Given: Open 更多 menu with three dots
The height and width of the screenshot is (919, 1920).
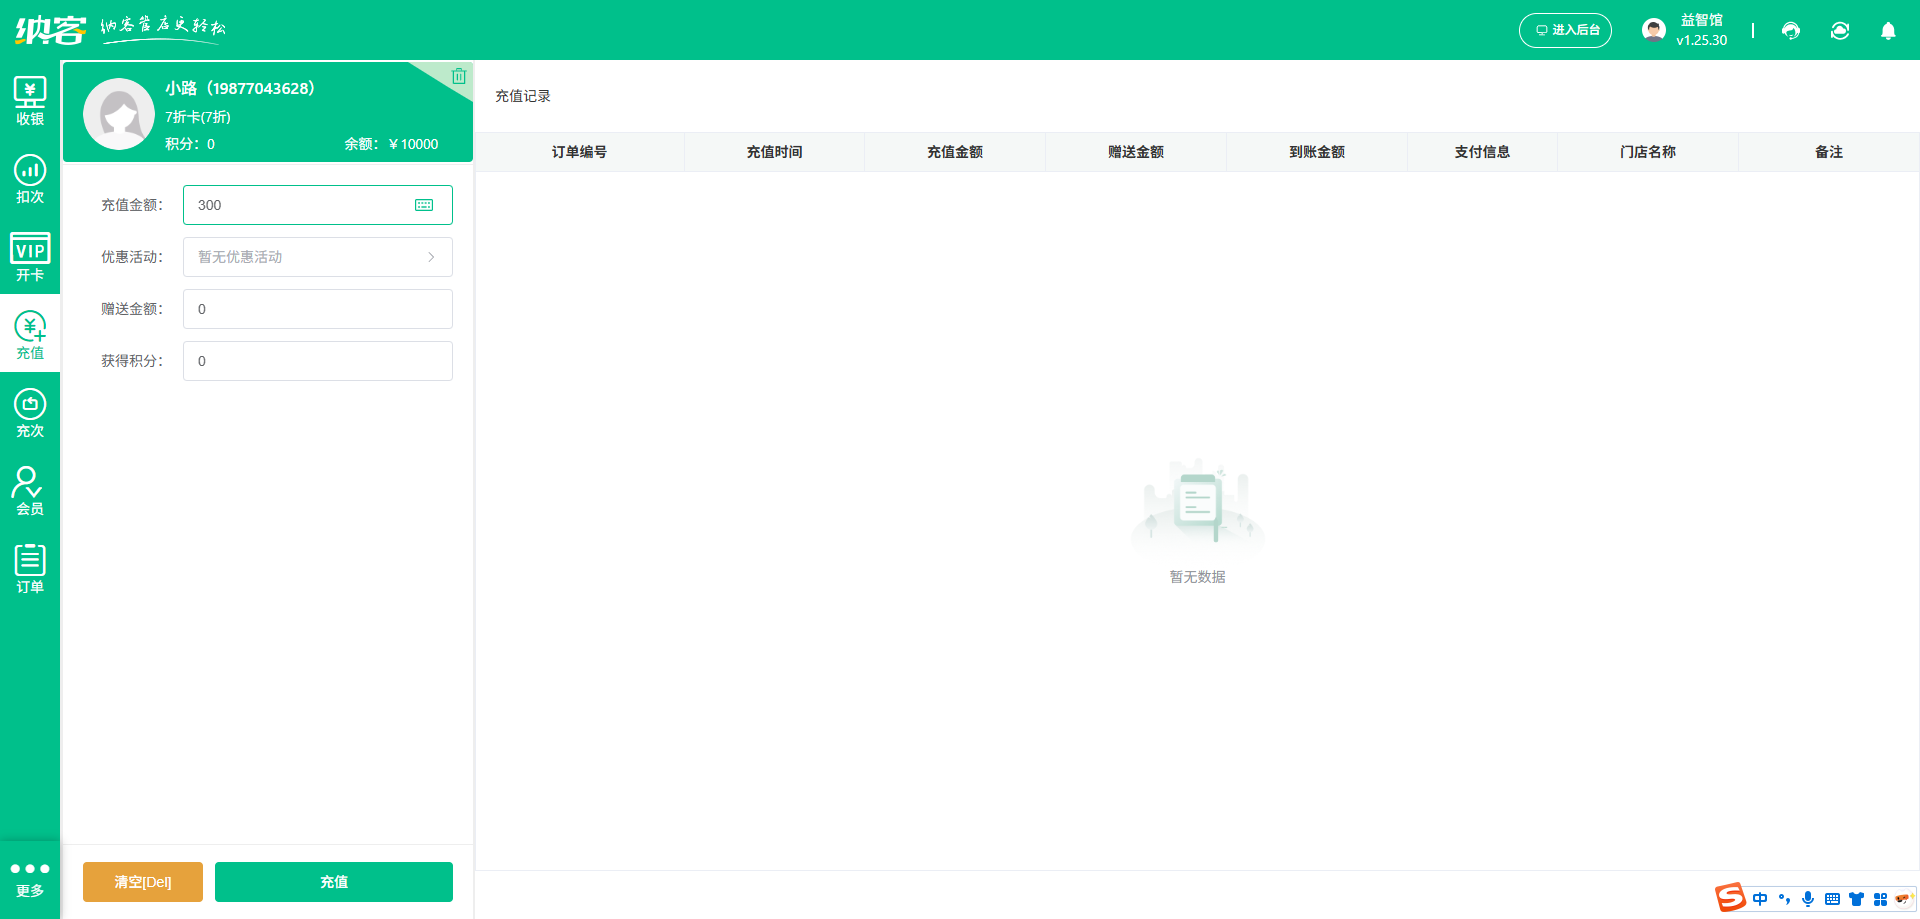Looking at the screenshot, I should point(30,878).
